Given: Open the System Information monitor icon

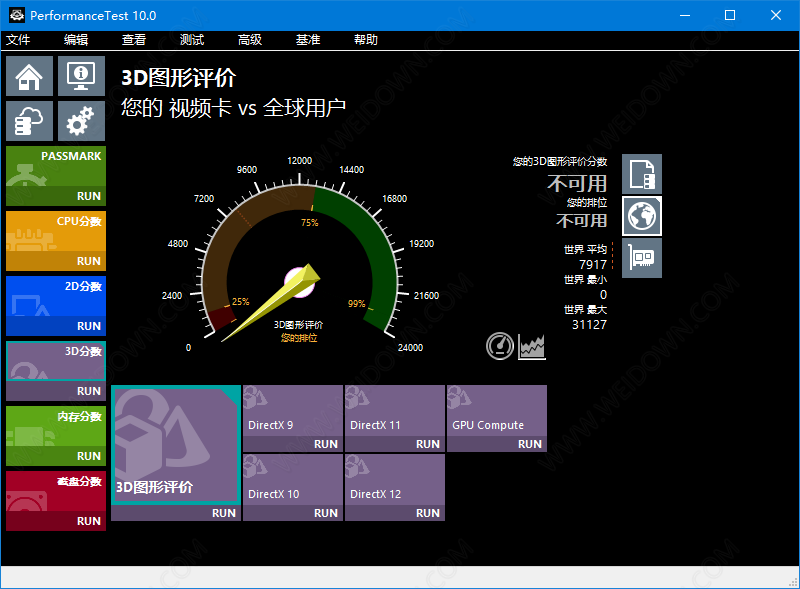Looking at the screenshot, I should (x=81, y=76).
